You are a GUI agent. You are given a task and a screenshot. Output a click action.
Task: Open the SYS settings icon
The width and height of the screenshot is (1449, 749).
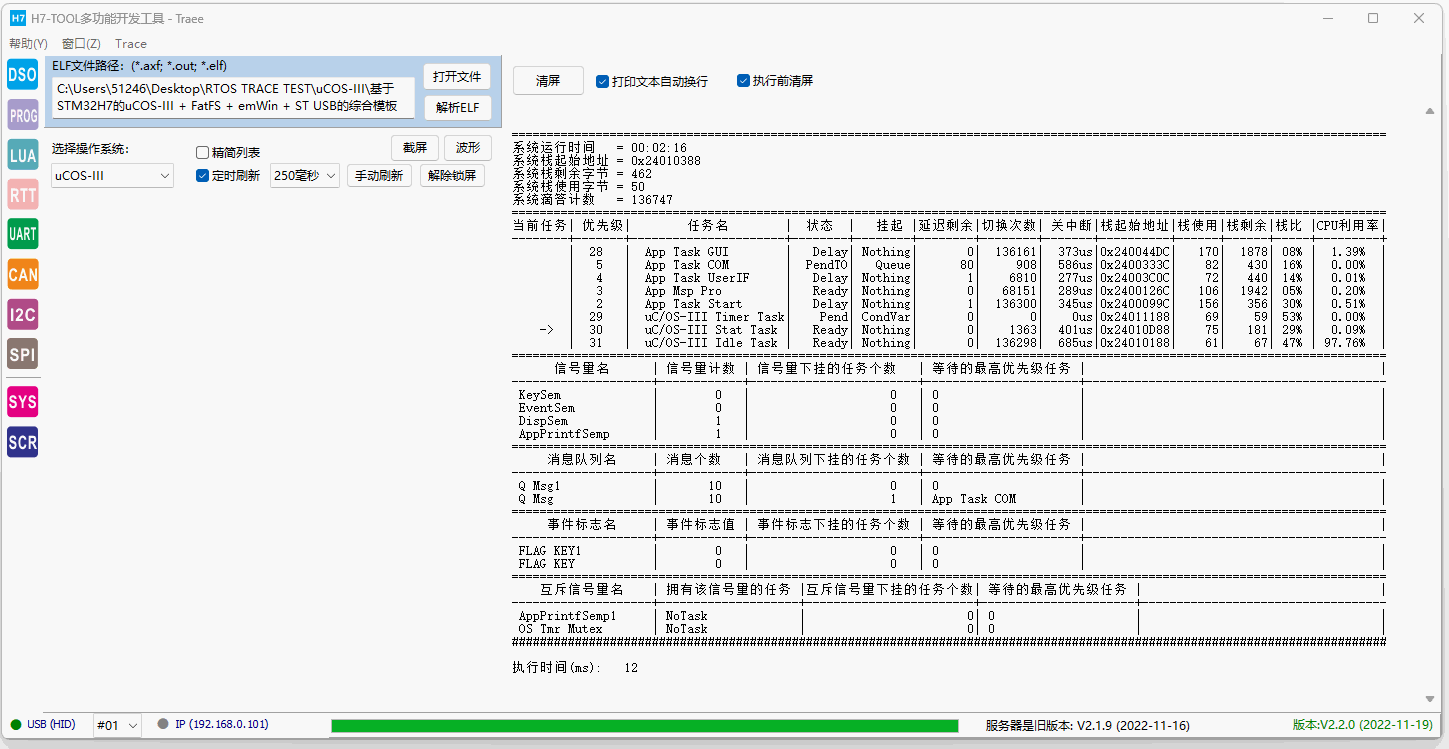click(x=22, y=402)
